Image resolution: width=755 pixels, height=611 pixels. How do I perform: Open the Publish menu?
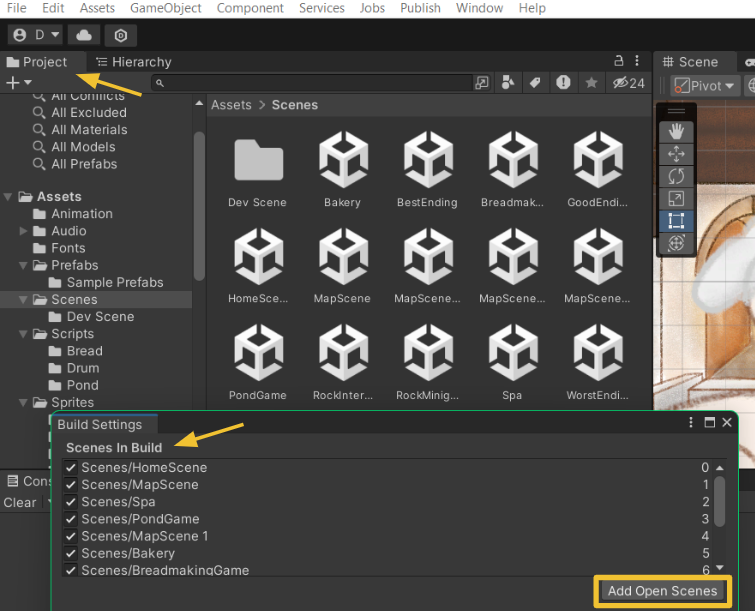[x=420, y=8]
